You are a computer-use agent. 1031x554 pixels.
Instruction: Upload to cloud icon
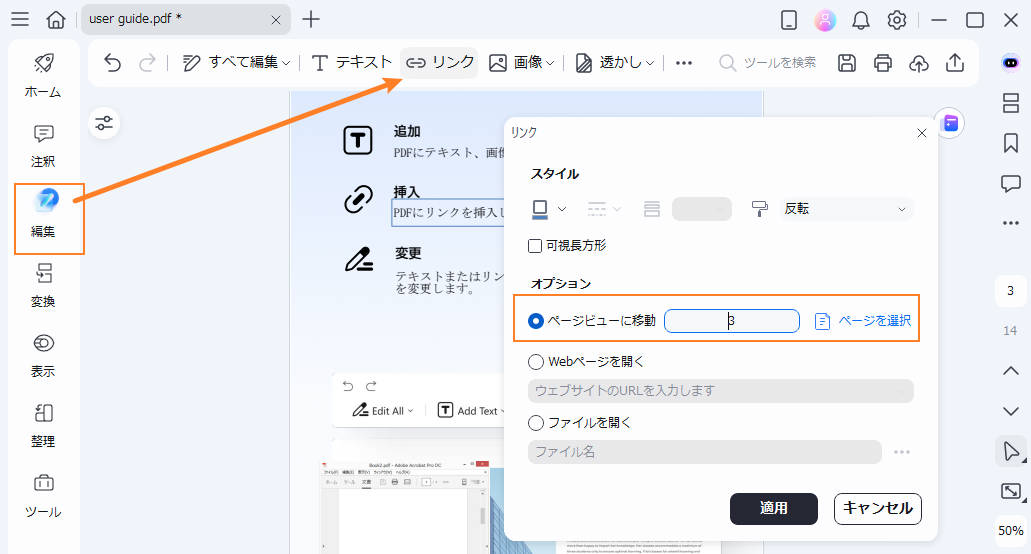(919, 63)
